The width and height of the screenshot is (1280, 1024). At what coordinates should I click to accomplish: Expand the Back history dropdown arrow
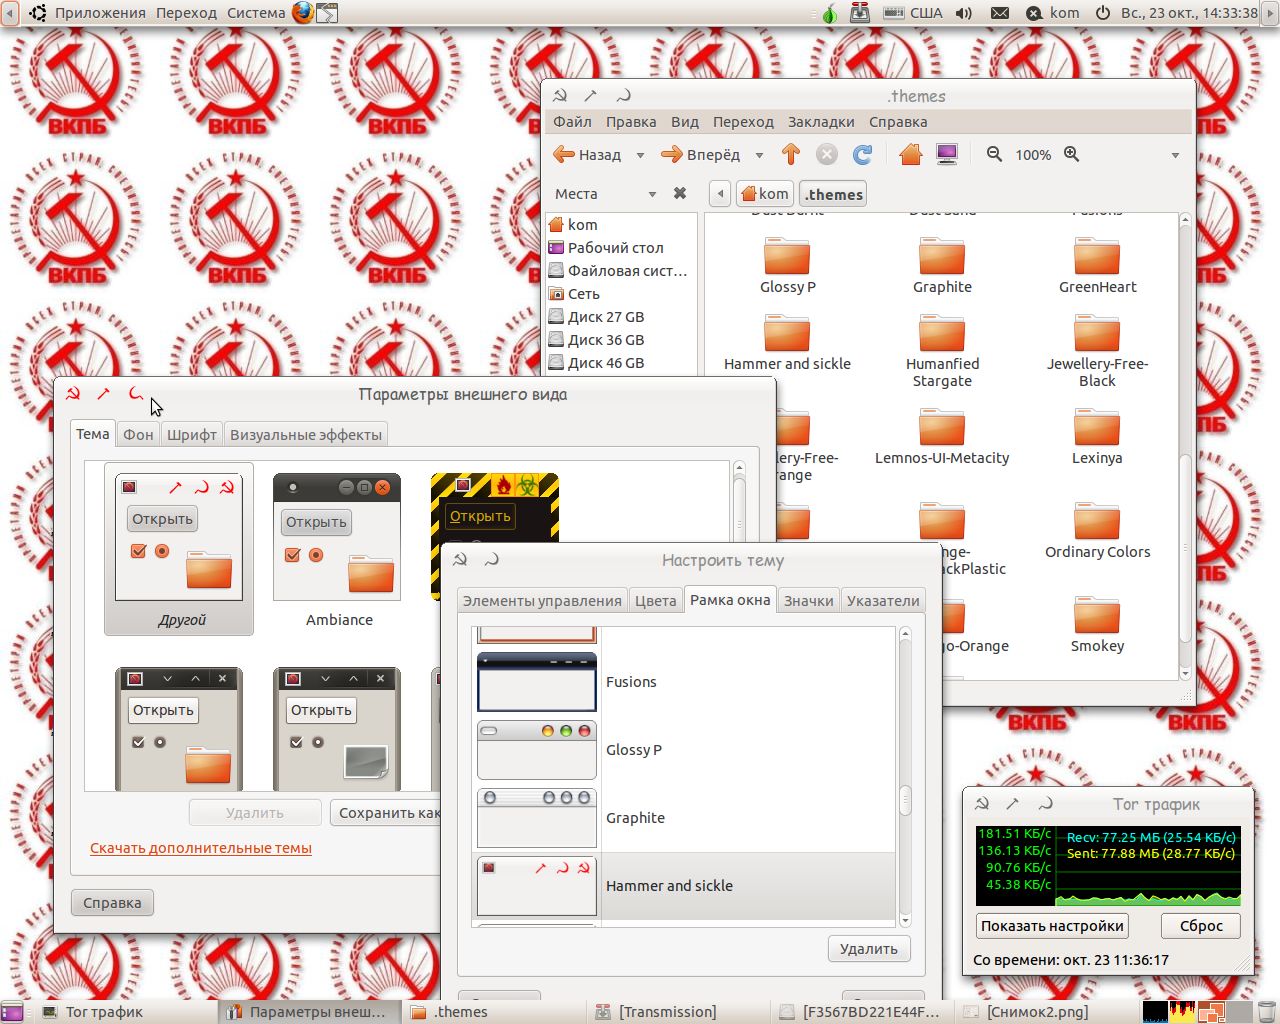click(x=640, y=155)
